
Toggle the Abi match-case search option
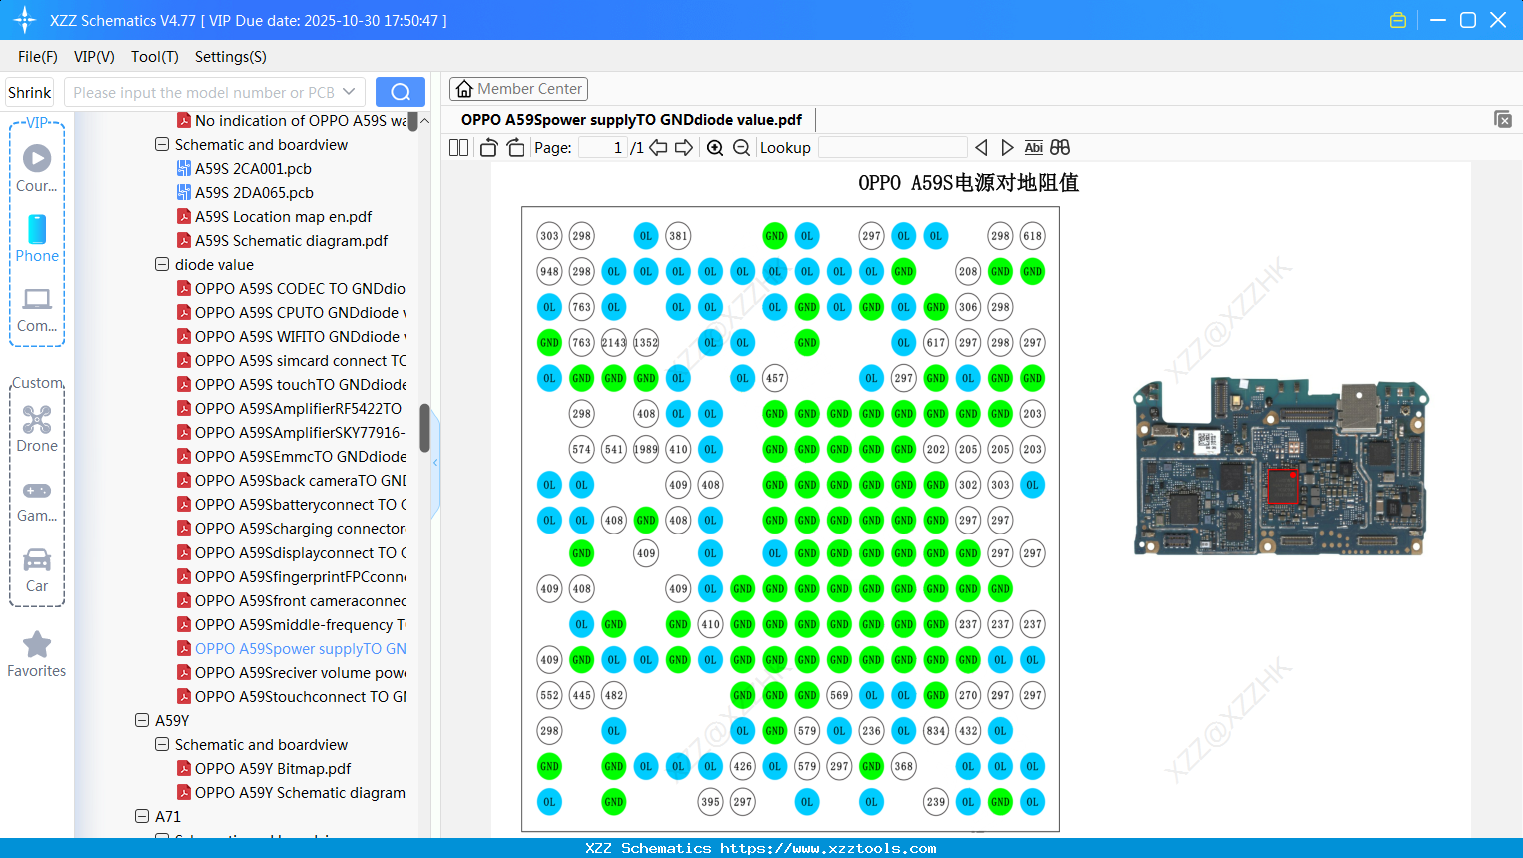coord(1034,148)
